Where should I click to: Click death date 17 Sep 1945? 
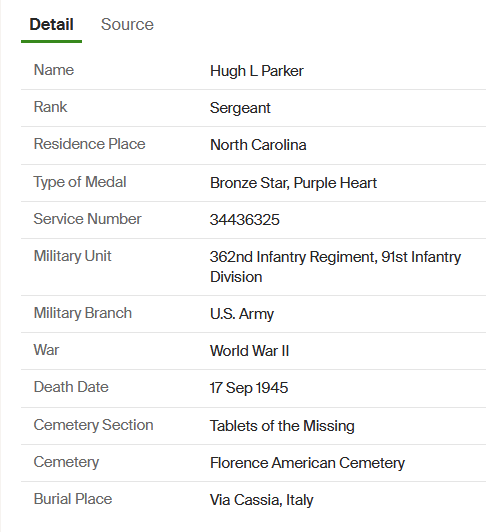249,388
